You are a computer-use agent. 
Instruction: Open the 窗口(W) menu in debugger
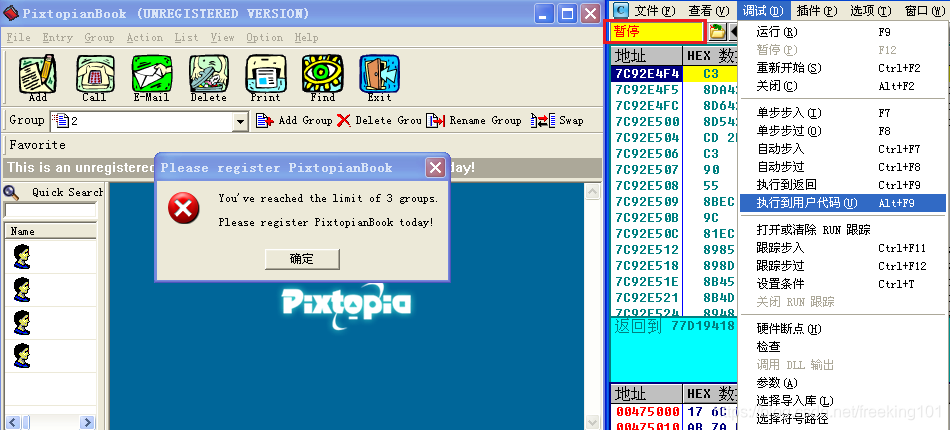coord(924,11)
